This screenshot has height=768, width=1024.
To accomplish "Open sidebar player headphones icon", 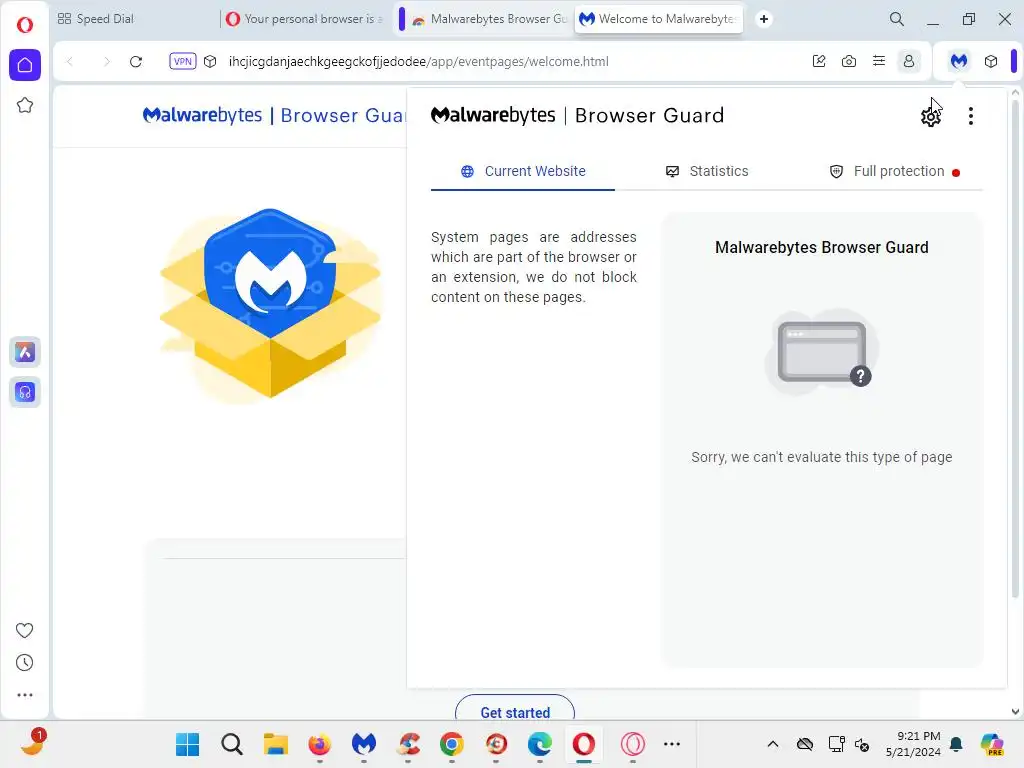I will pyautogui.click(x=25, y=392).
